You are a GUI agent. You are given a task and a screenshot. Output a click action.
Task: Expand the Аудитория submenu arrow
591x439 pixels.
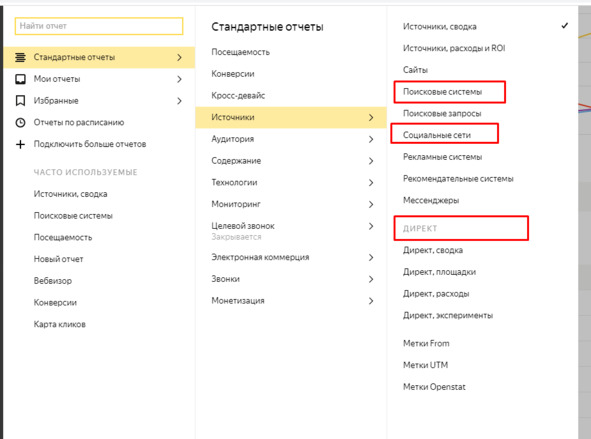(x=371, y=139)
